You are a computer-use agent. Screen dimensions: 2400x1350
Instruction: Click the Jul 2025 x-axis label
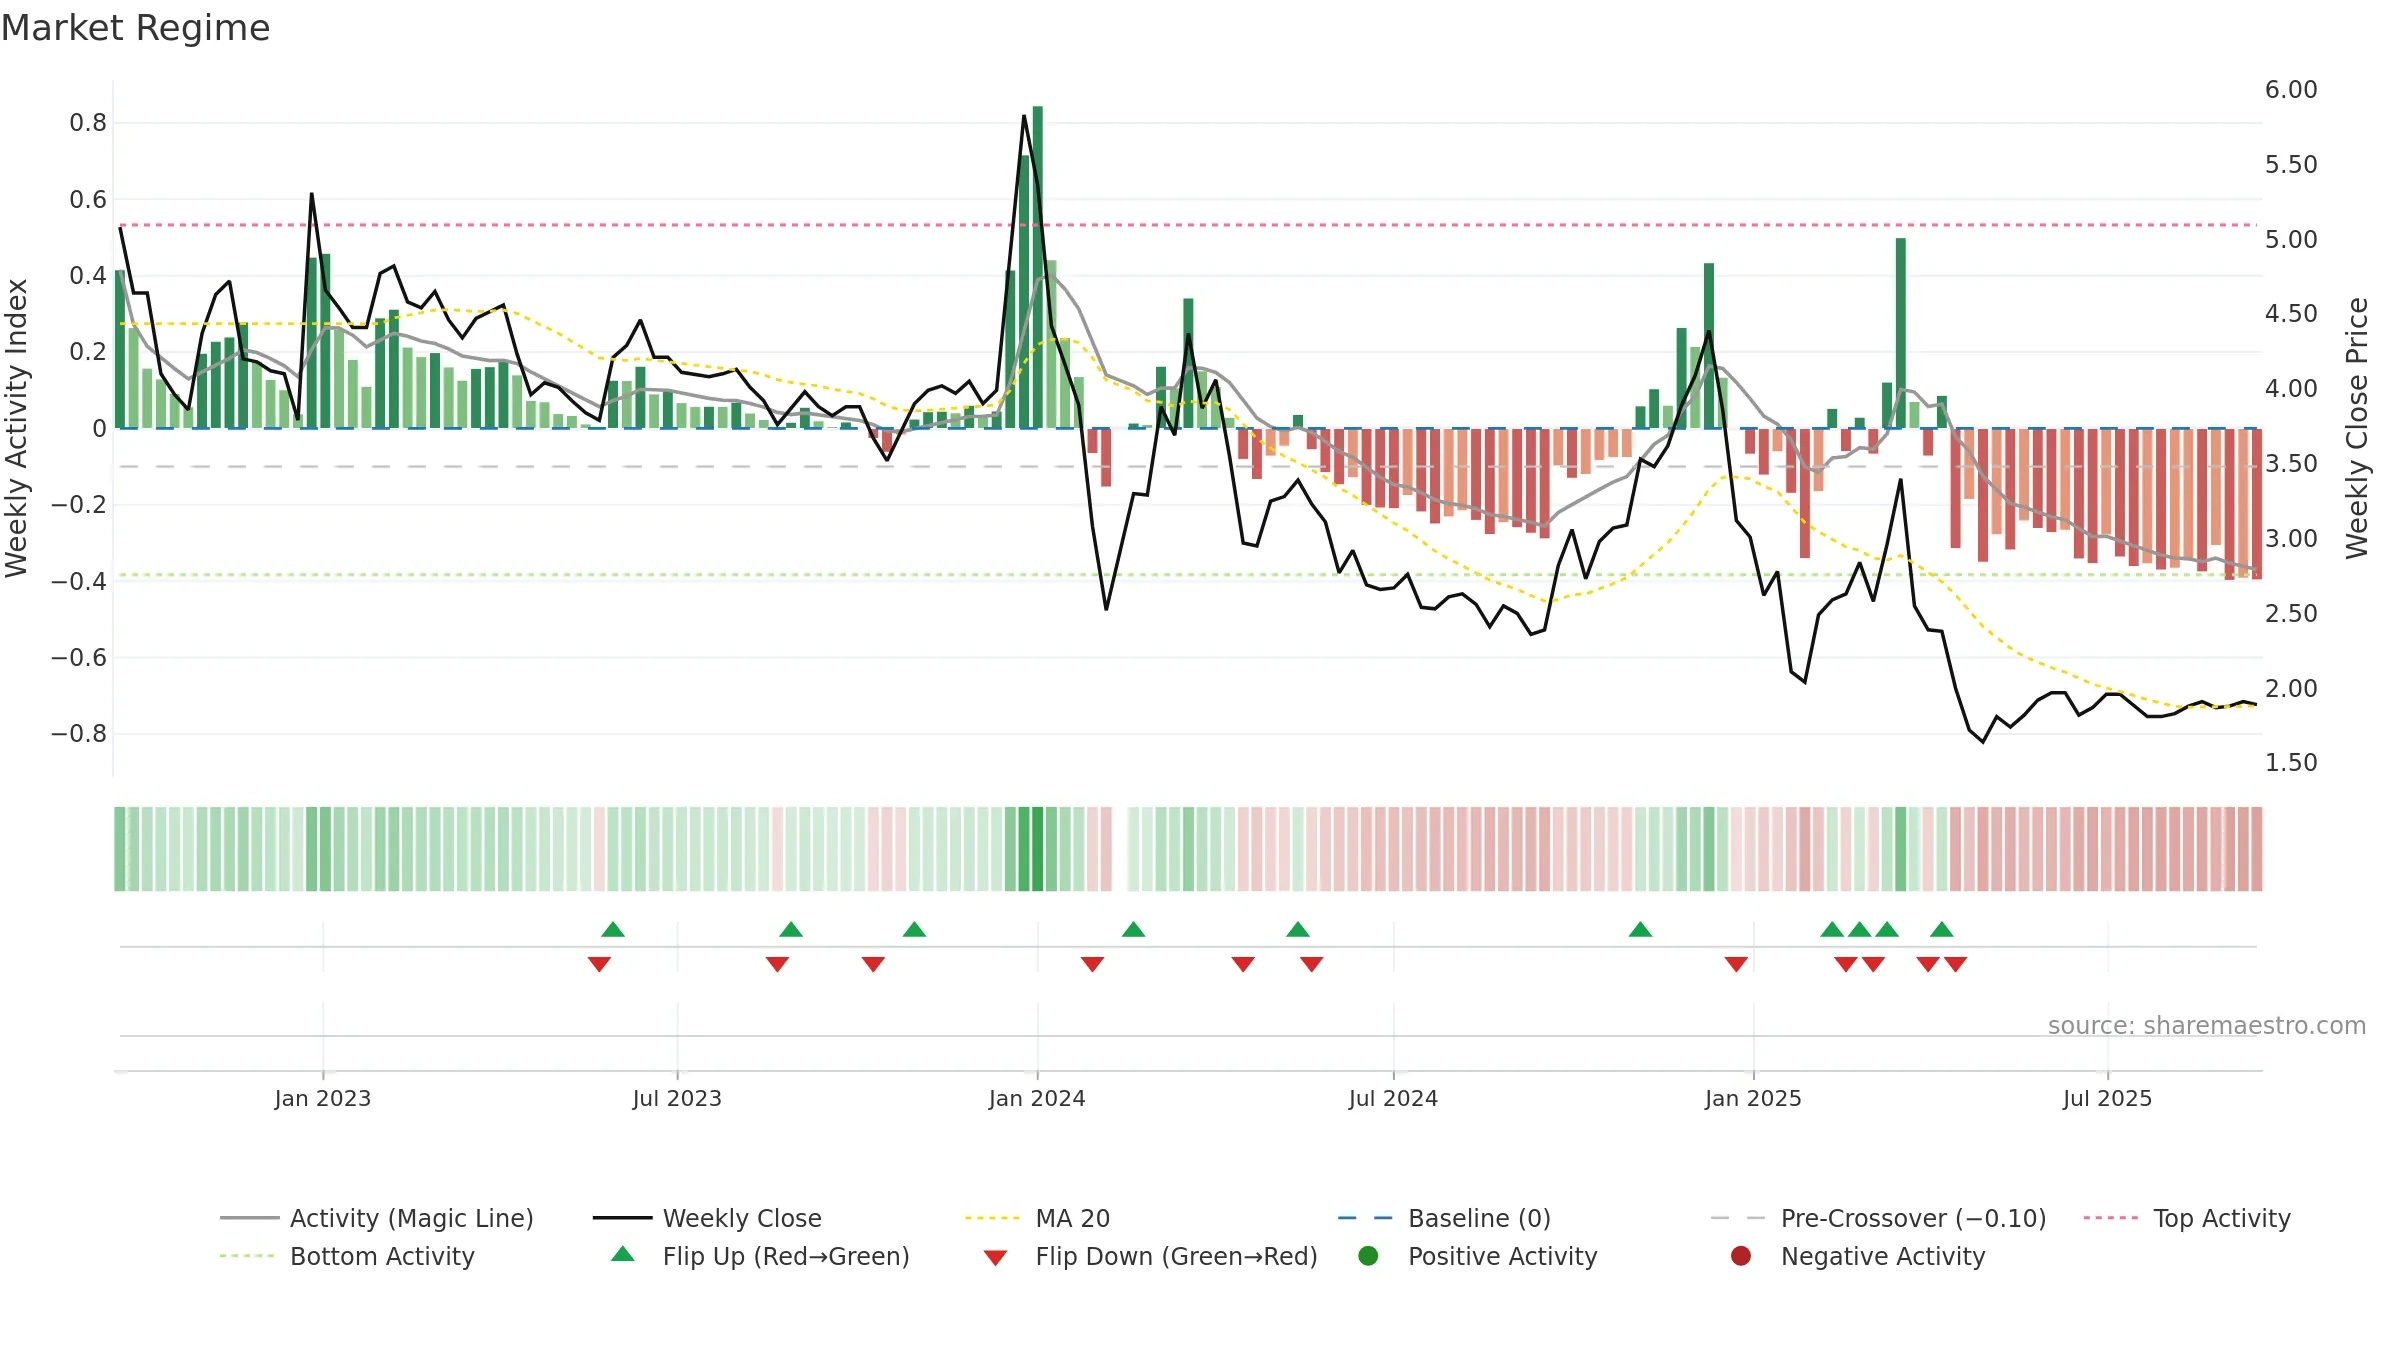click(2107, 1098)
